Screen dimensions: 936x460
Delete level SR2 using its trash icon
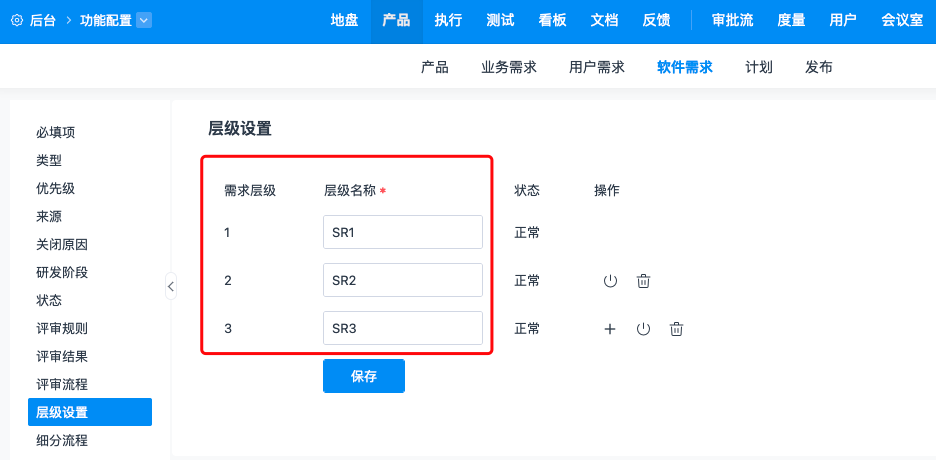(x=644, y=281)
